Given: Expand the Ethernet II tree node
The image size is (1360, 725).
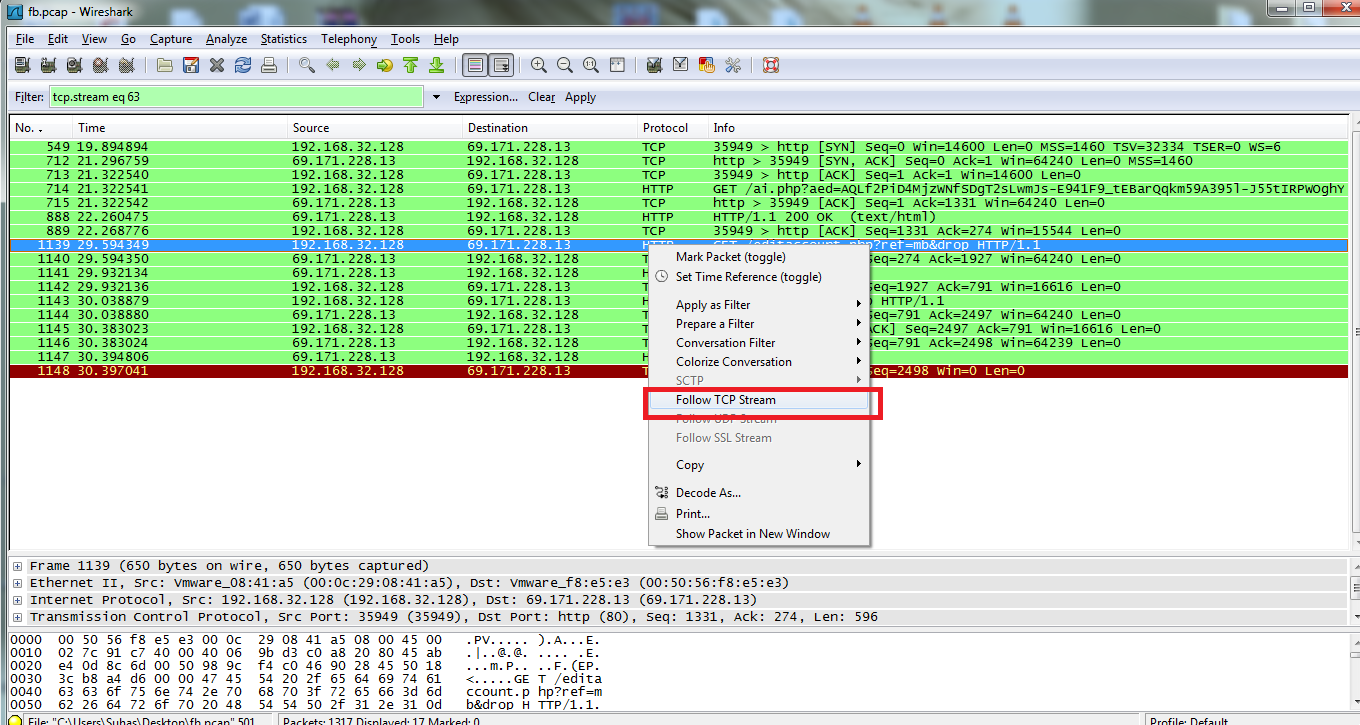Looking at the screenshot, I should (18, 583).
